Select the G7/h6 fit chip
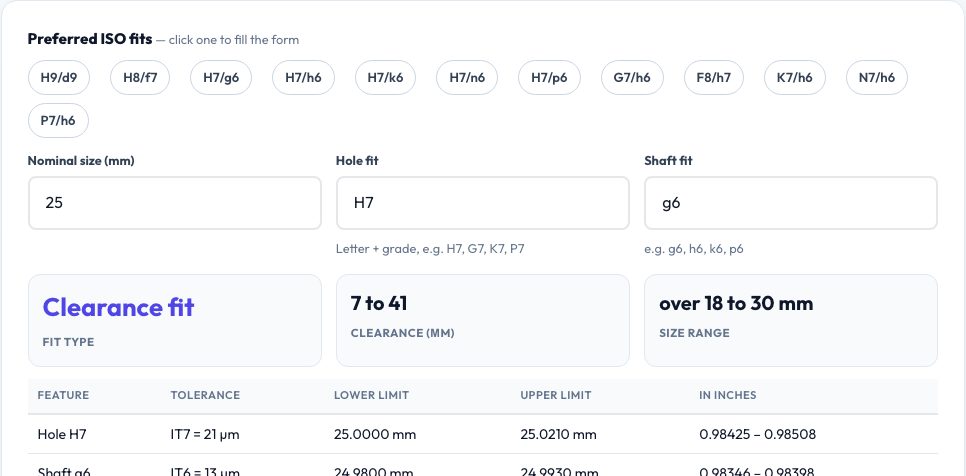 pyautogui.click(x=632, y=78)
